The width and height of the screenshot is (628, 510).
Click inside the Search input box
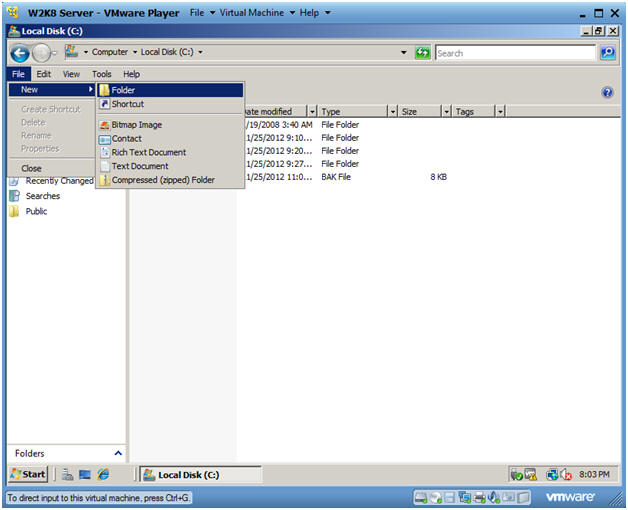point(515,53)
